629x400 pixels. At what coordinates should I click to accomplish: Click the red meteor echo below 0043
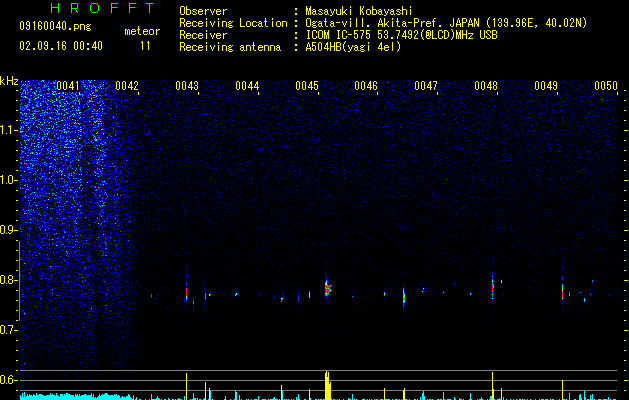click(187, 291)
